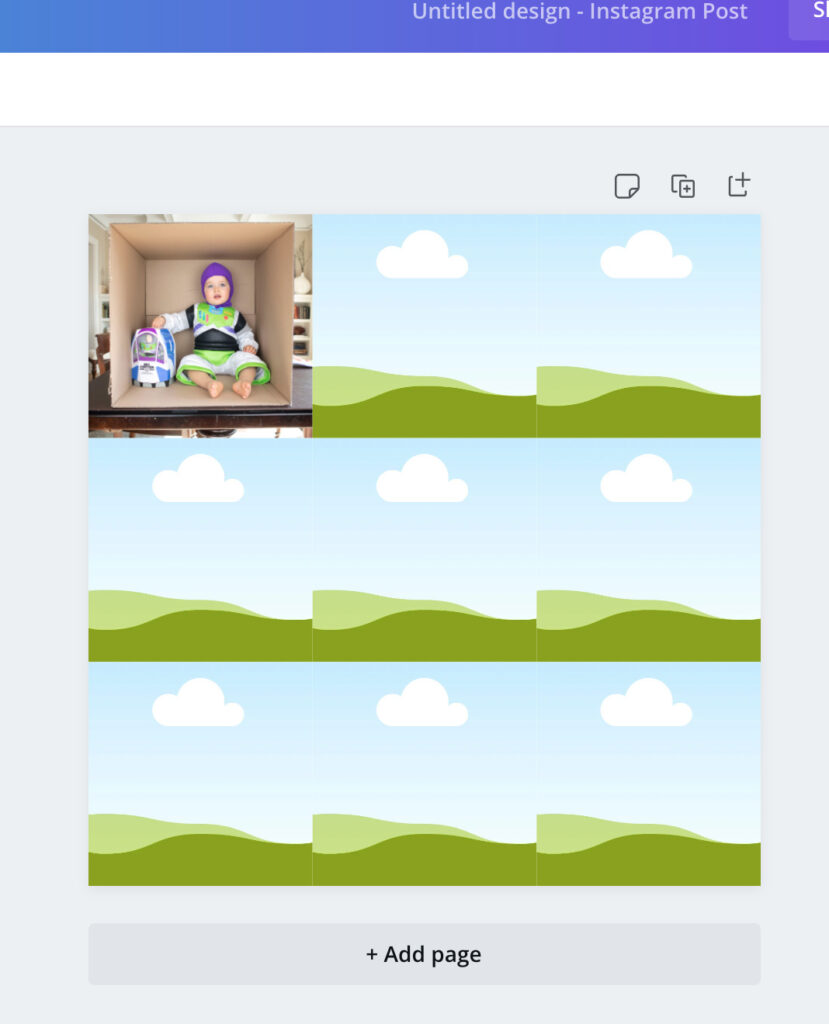This screenshot has width=829, height=1024.
Task: Click the baby's purple hat in the photo
Action: pos(217,280)
